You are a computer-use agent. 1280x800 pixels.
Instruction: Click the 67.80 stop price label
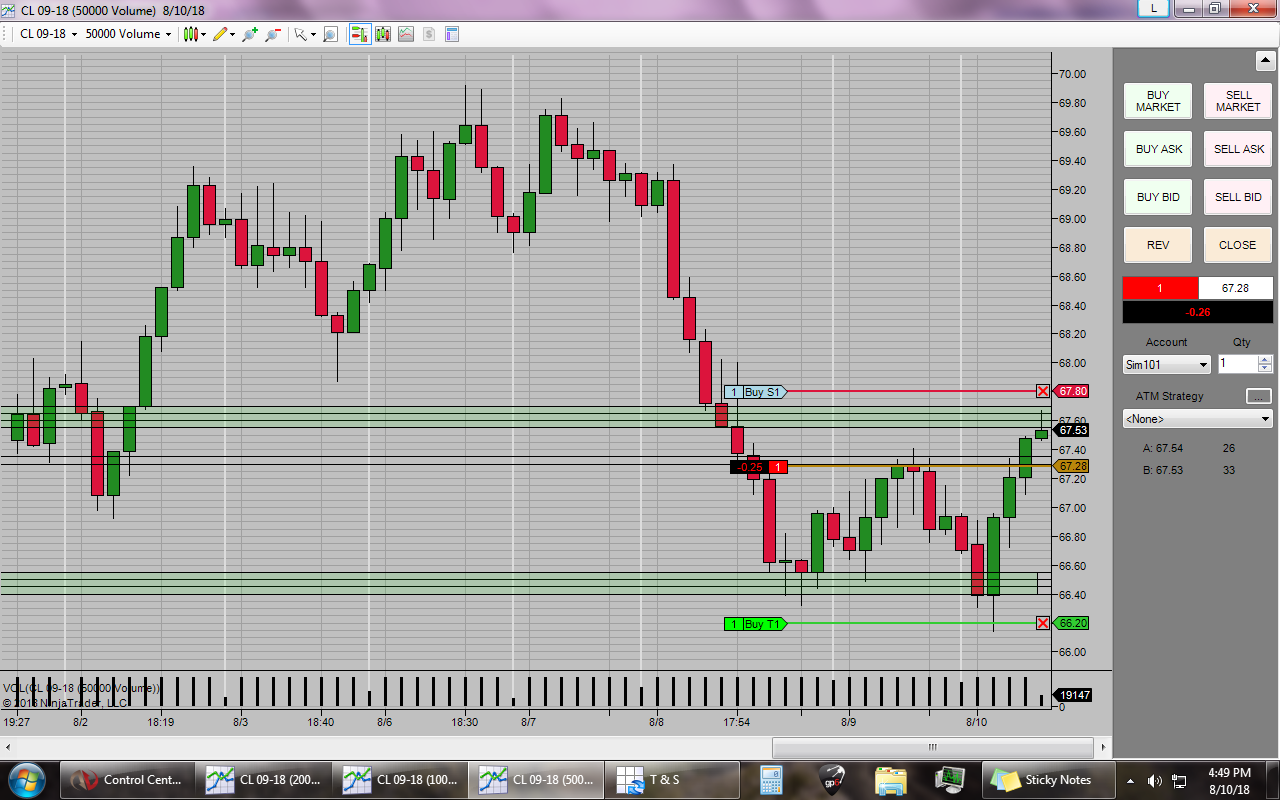[x=1072, y=391]
